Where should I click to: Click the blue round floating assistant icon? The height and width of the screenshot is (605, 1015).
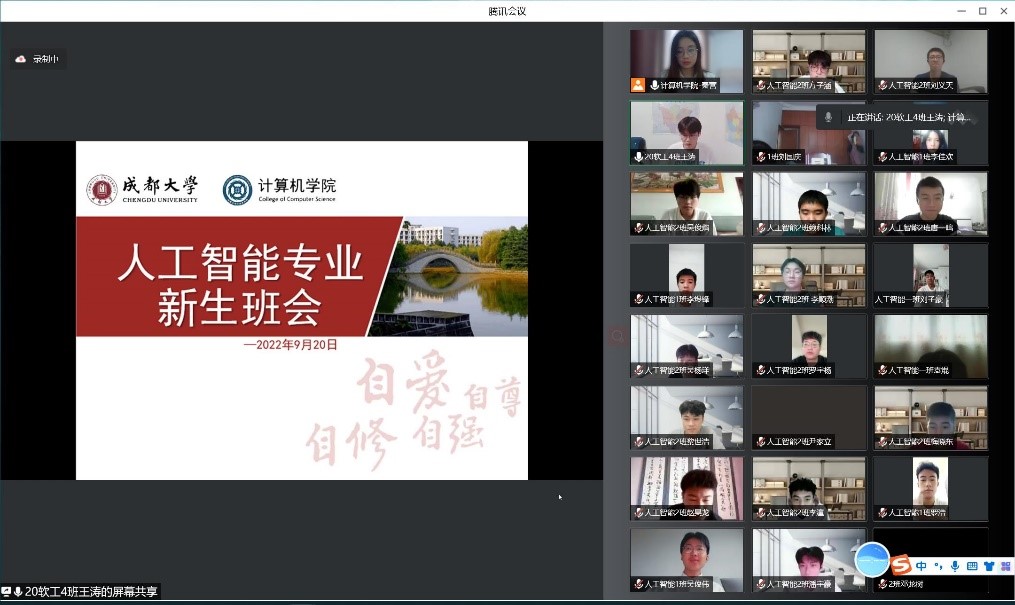pyautogui.click(x=872, y=559)
